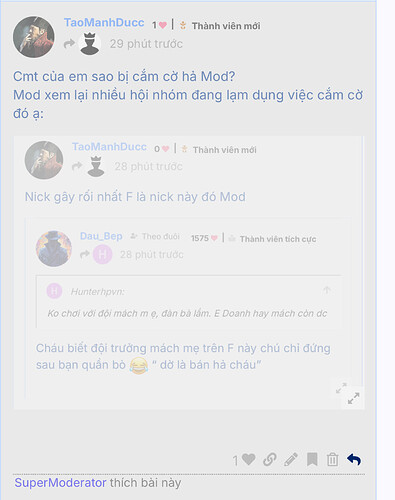Screen dimensions: 395x500
Task: Bookmark this post
Action: tap(312, 459)
